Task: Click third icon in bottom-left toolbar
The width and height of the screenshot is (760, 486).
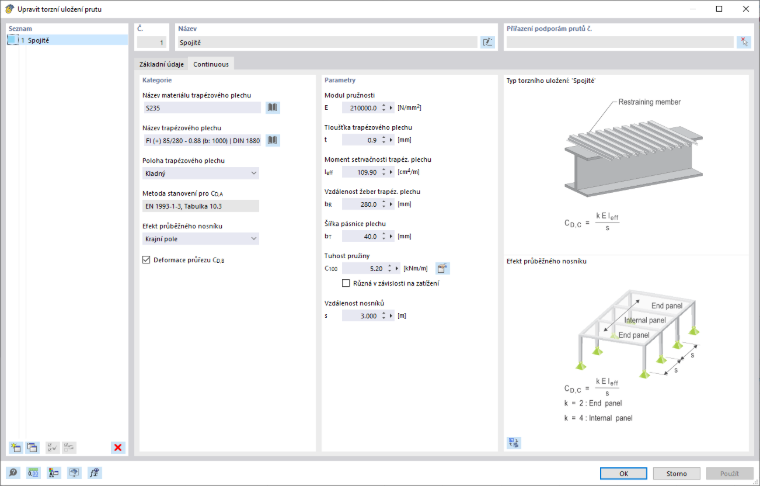Action: [54, 472]
